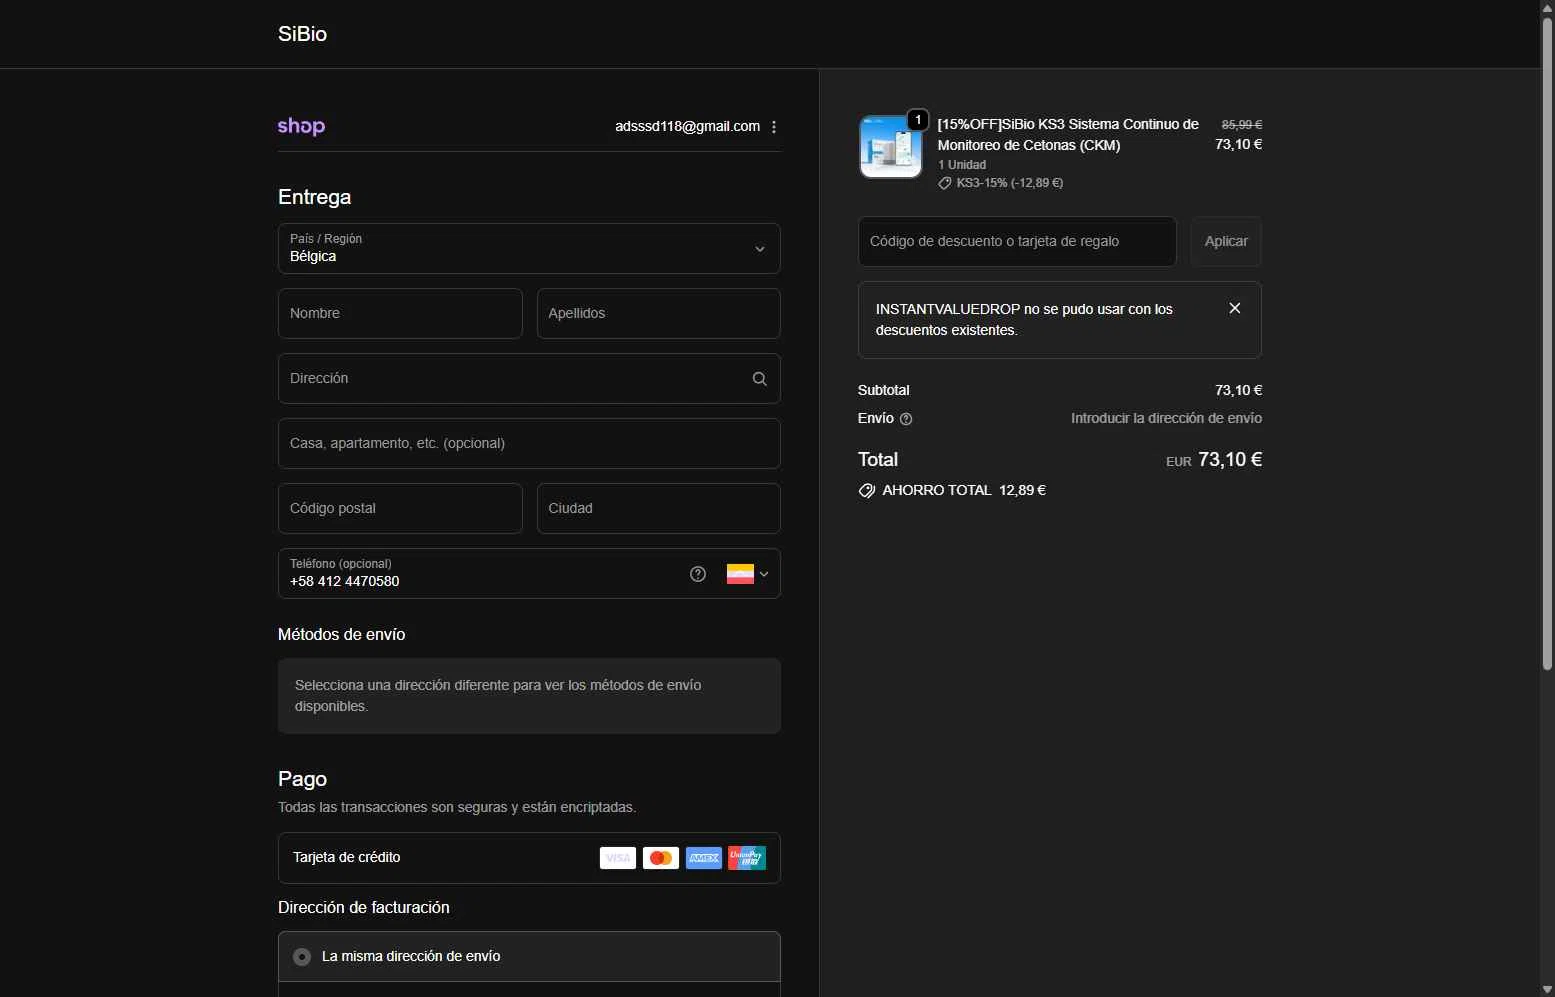Click the American Express card icon
1555x997 pixels.
click(x=704, y=858)
